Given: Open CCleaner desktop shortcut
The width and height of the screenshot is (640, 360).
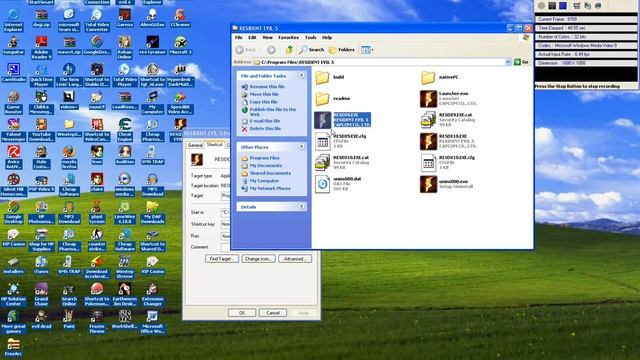Looking at the screenshot, I should (x=180, y=18).
